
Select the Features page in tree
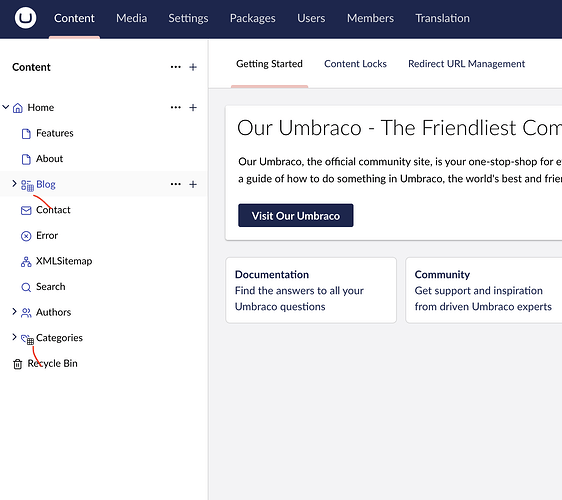(x=54, y=133)
